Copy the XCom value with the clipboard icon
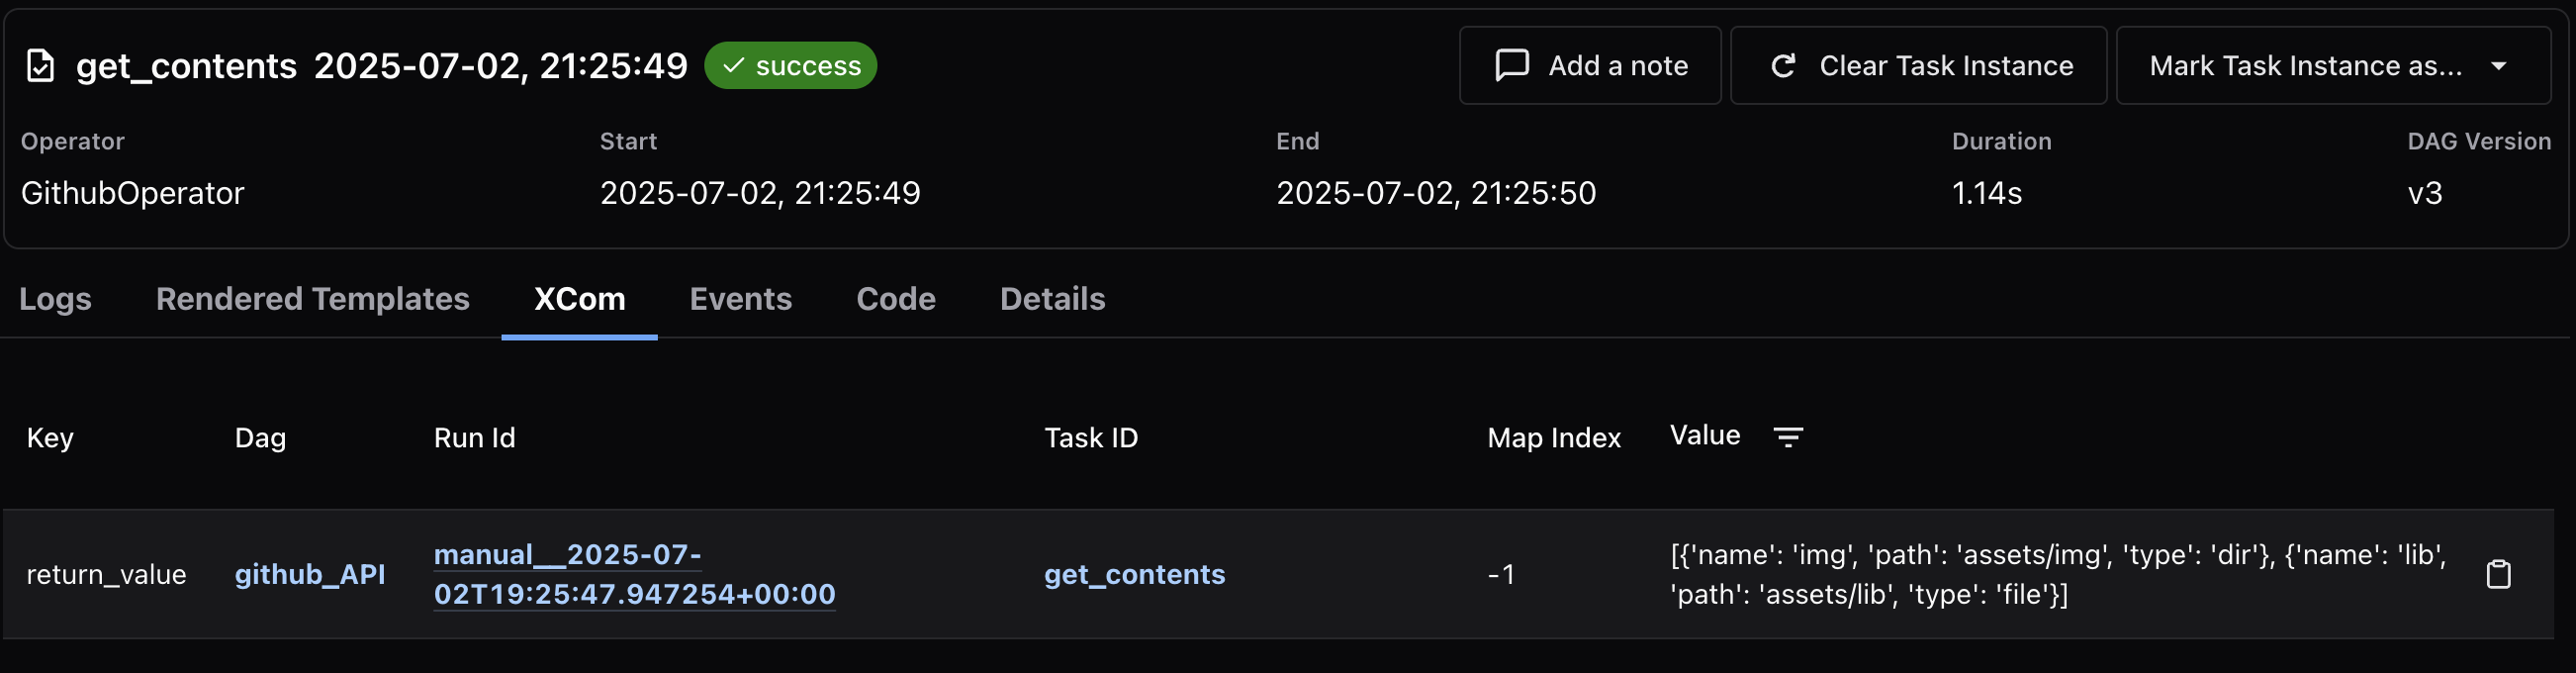This screenshot has width=2576, height=673. pyautogui.click(x=2499, y=574)
